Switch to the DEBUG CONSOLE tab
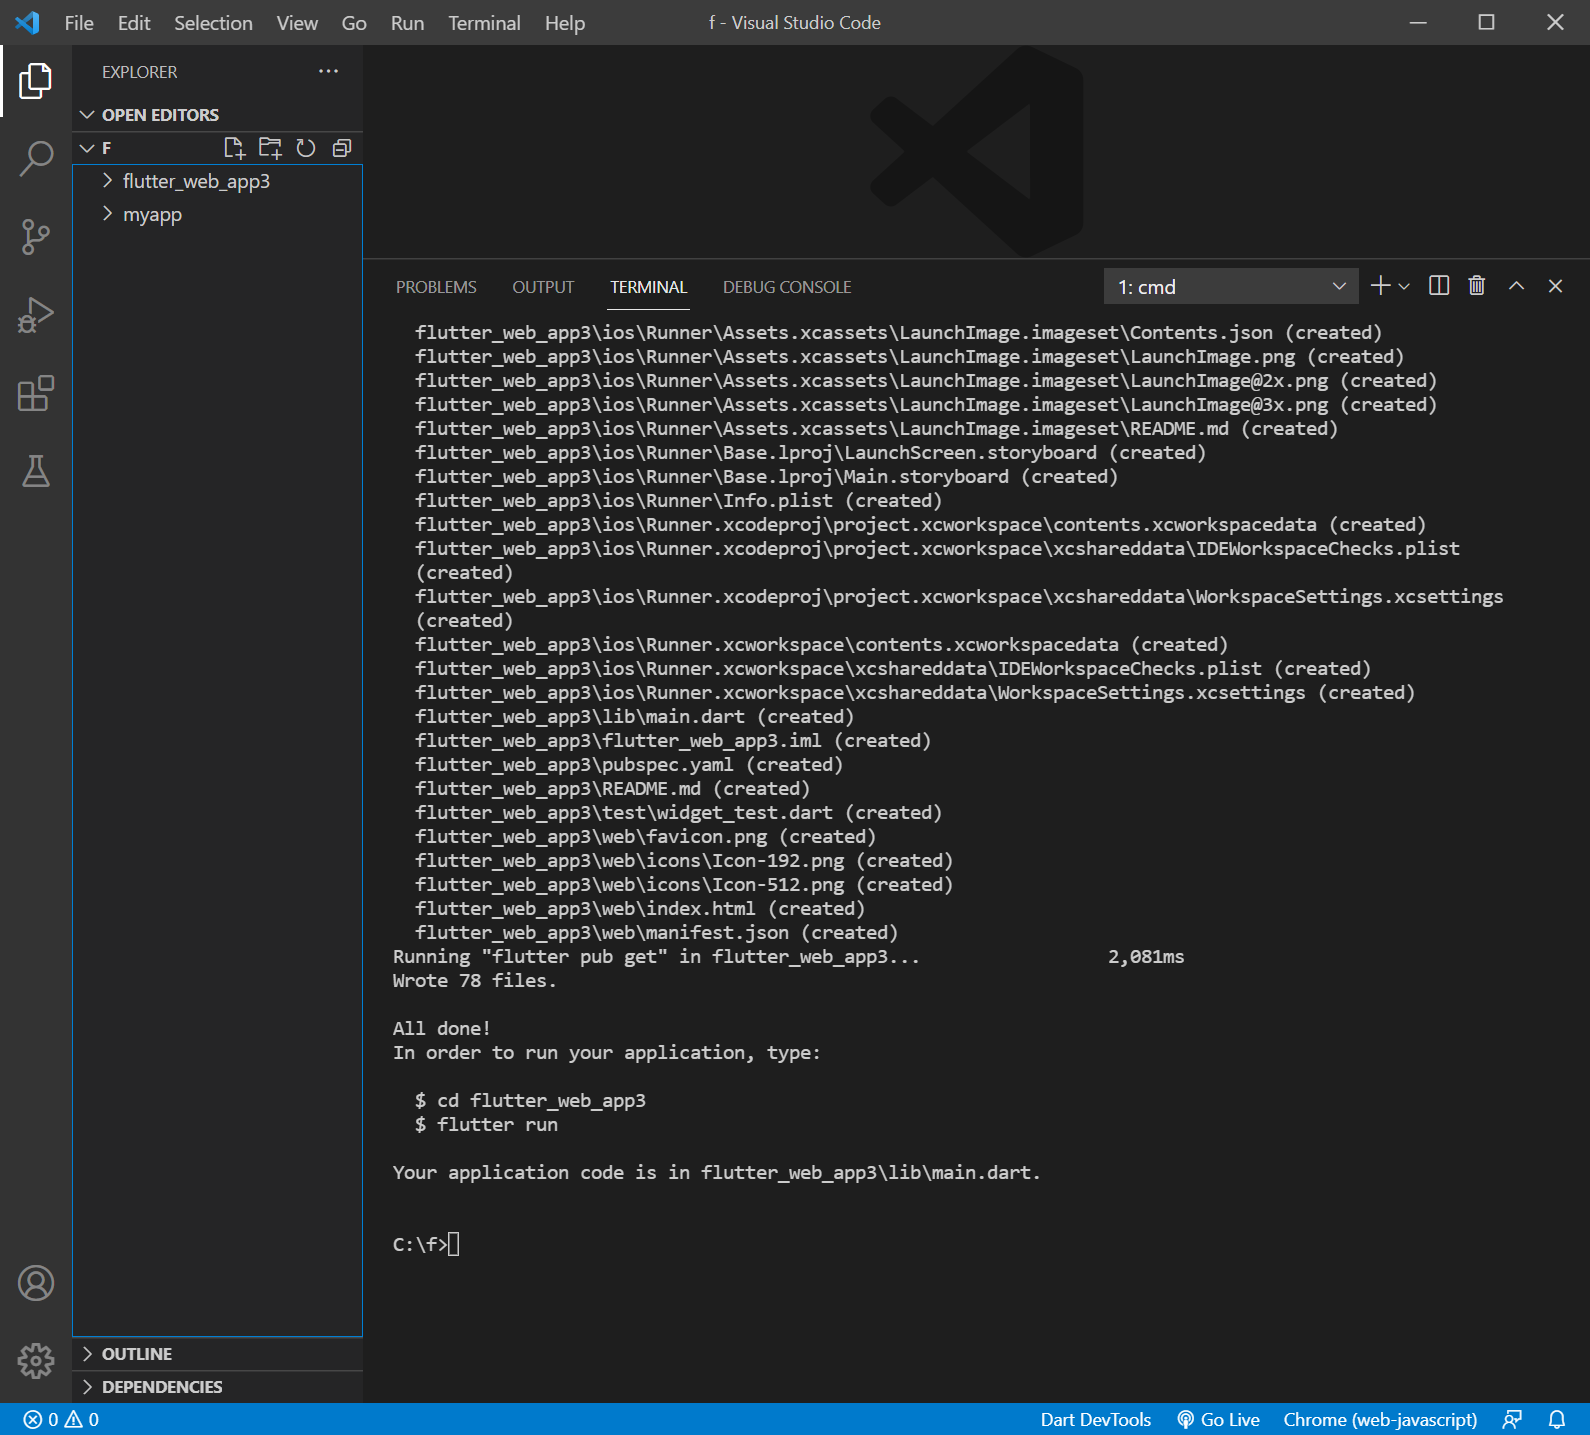Screen dimensions: 1590x1435 787,287
